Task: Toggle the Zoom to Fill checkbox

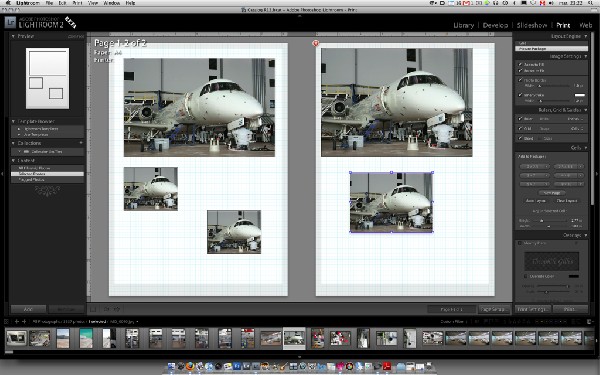Action: click(520, 65)
